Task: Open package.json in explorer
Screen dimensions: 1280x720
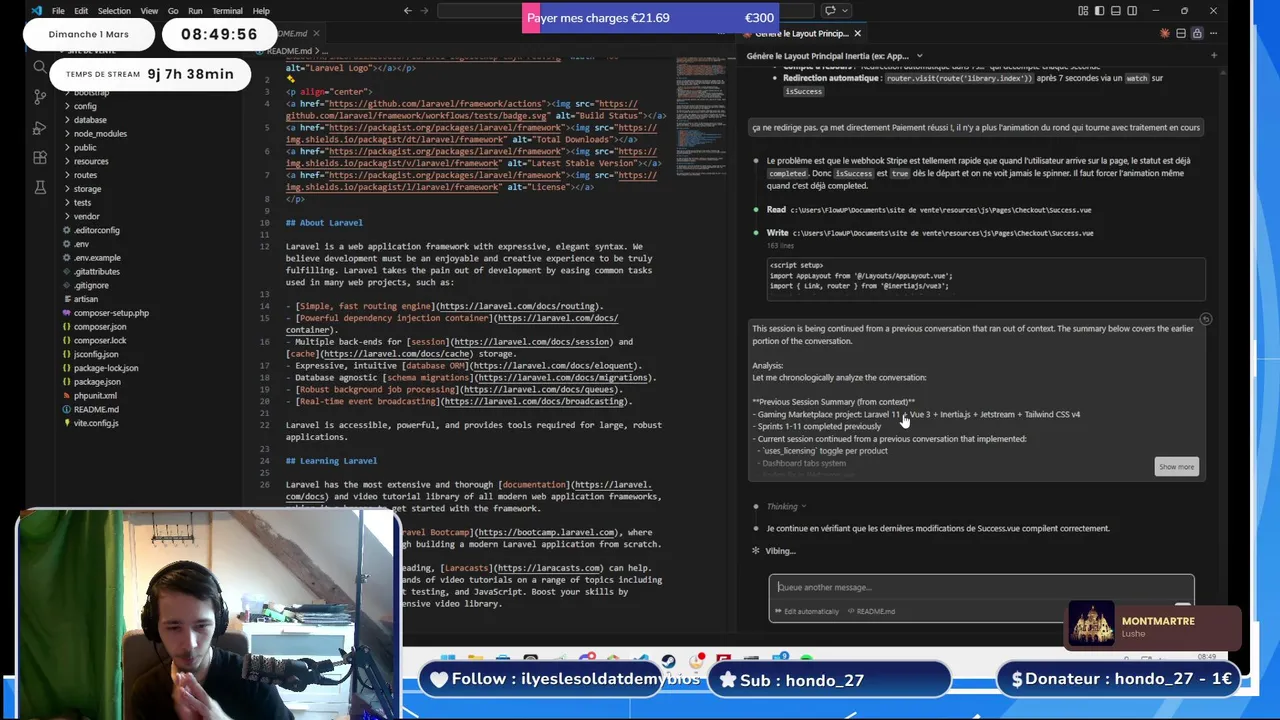Action: click(97, 382)
